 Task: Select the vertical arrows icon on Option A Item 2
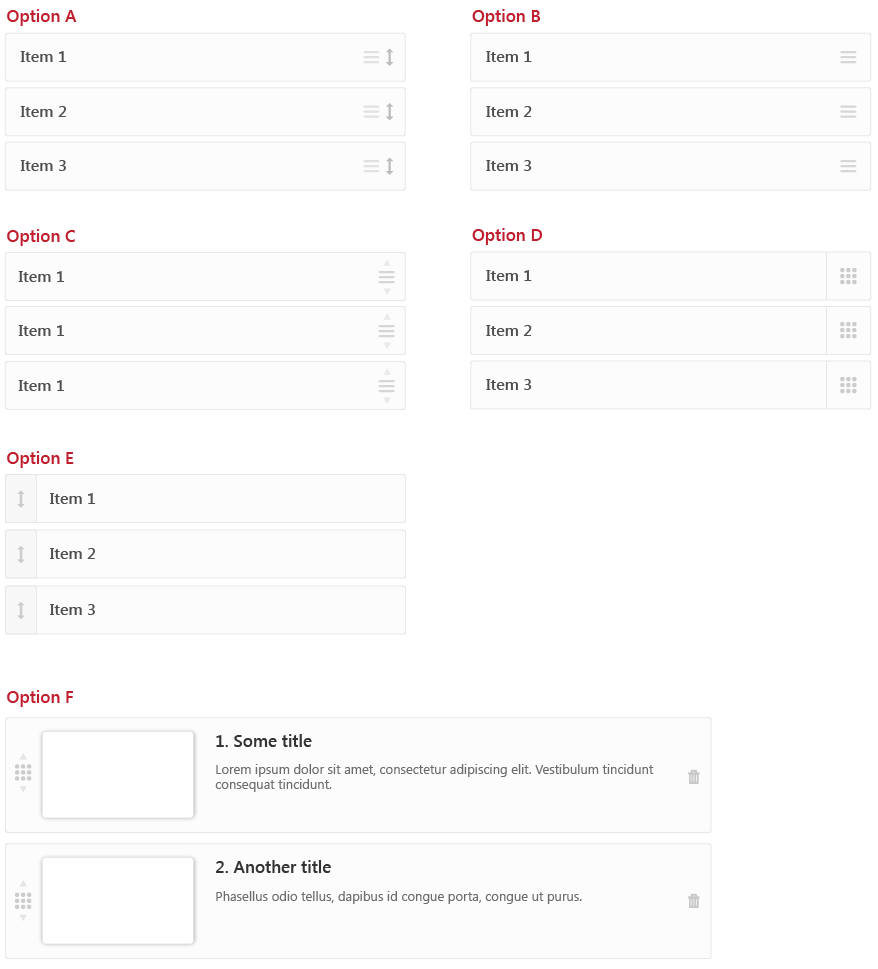tap(389, 112)
